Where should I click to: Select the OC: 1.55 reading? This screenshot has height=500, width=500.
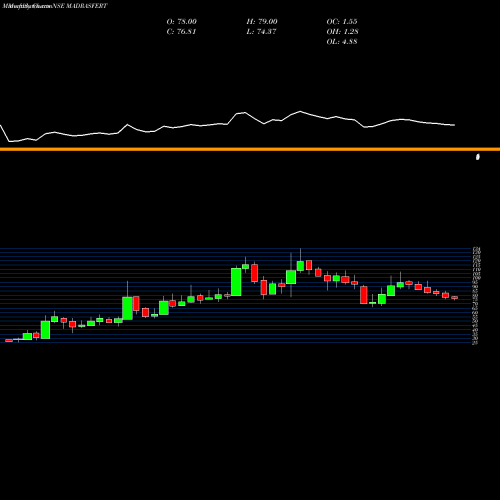pyautogui.click(x=342, y=22)
